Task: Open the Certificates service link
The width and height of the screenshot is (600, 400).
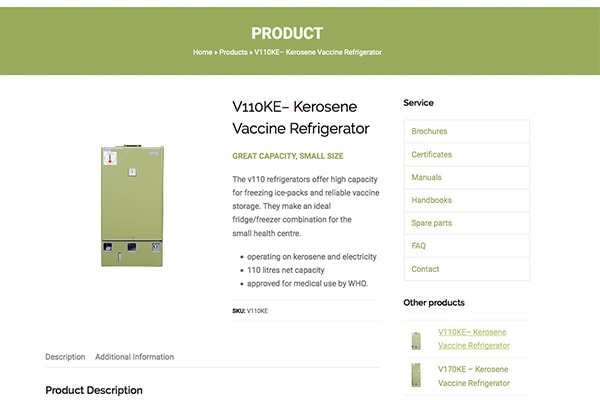Action: tap(431, 155)
